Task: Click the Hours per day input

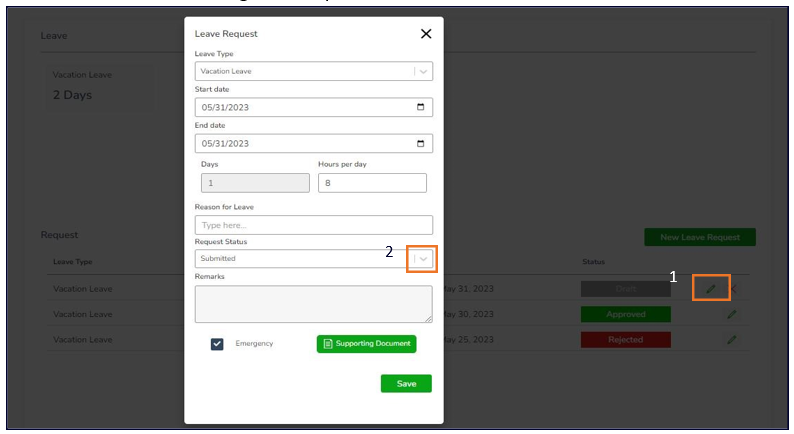Action: pos(372,183)
